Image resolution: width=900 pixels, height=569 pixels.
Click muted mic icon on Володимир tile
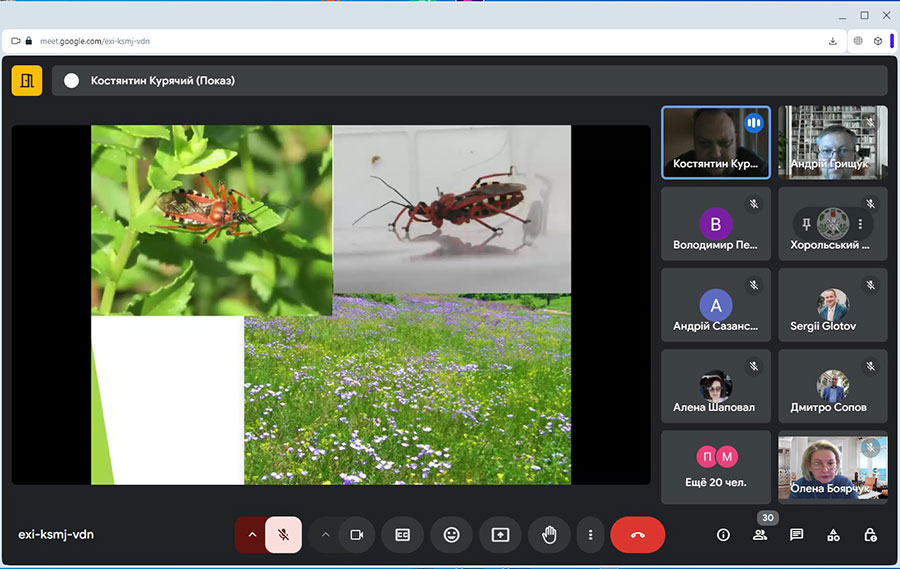(x=754, y=204)
